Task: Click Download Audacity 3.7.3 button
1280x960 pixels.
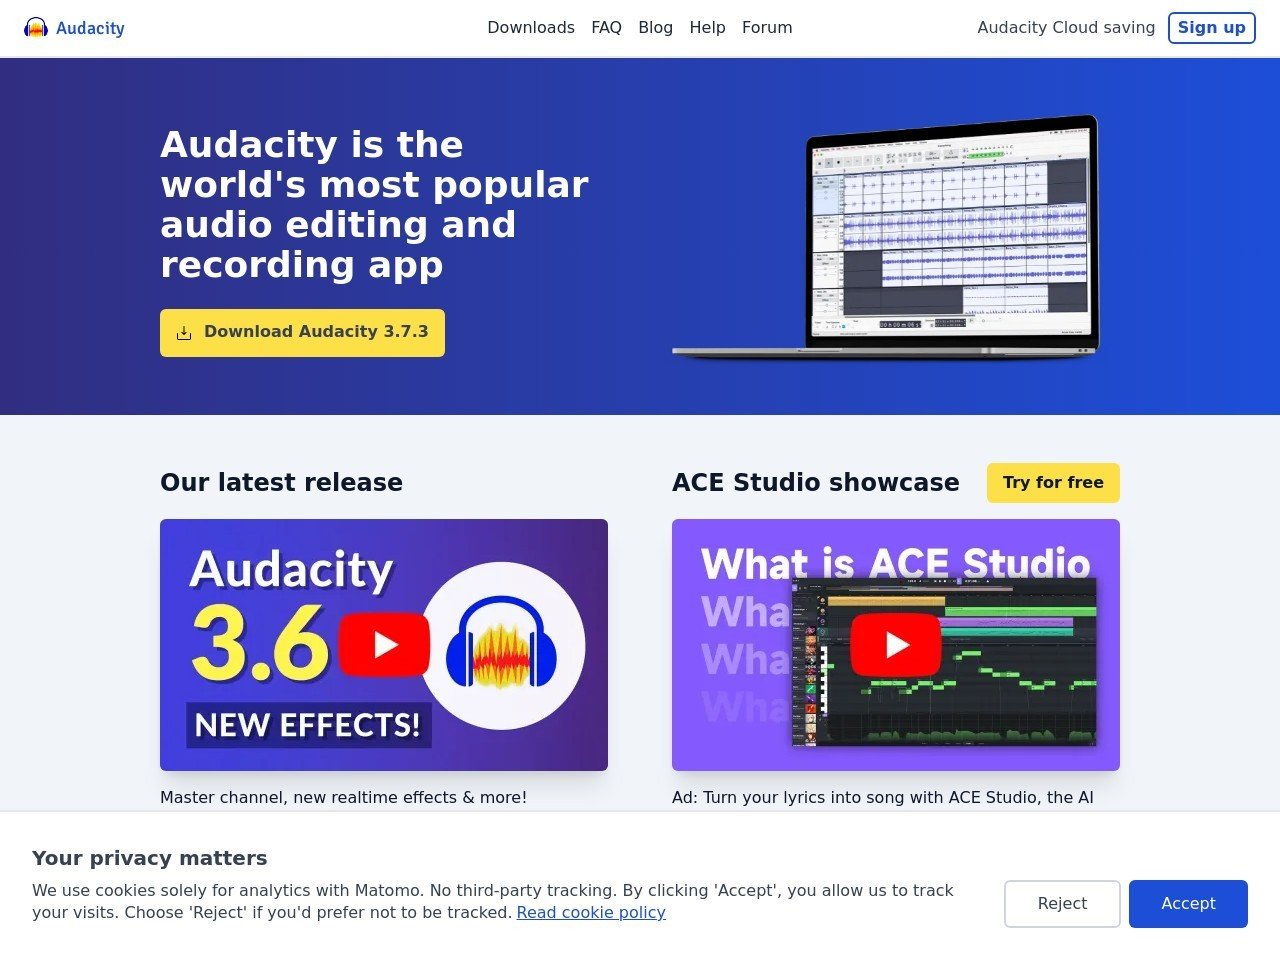Action: click(x=302, y=332)
